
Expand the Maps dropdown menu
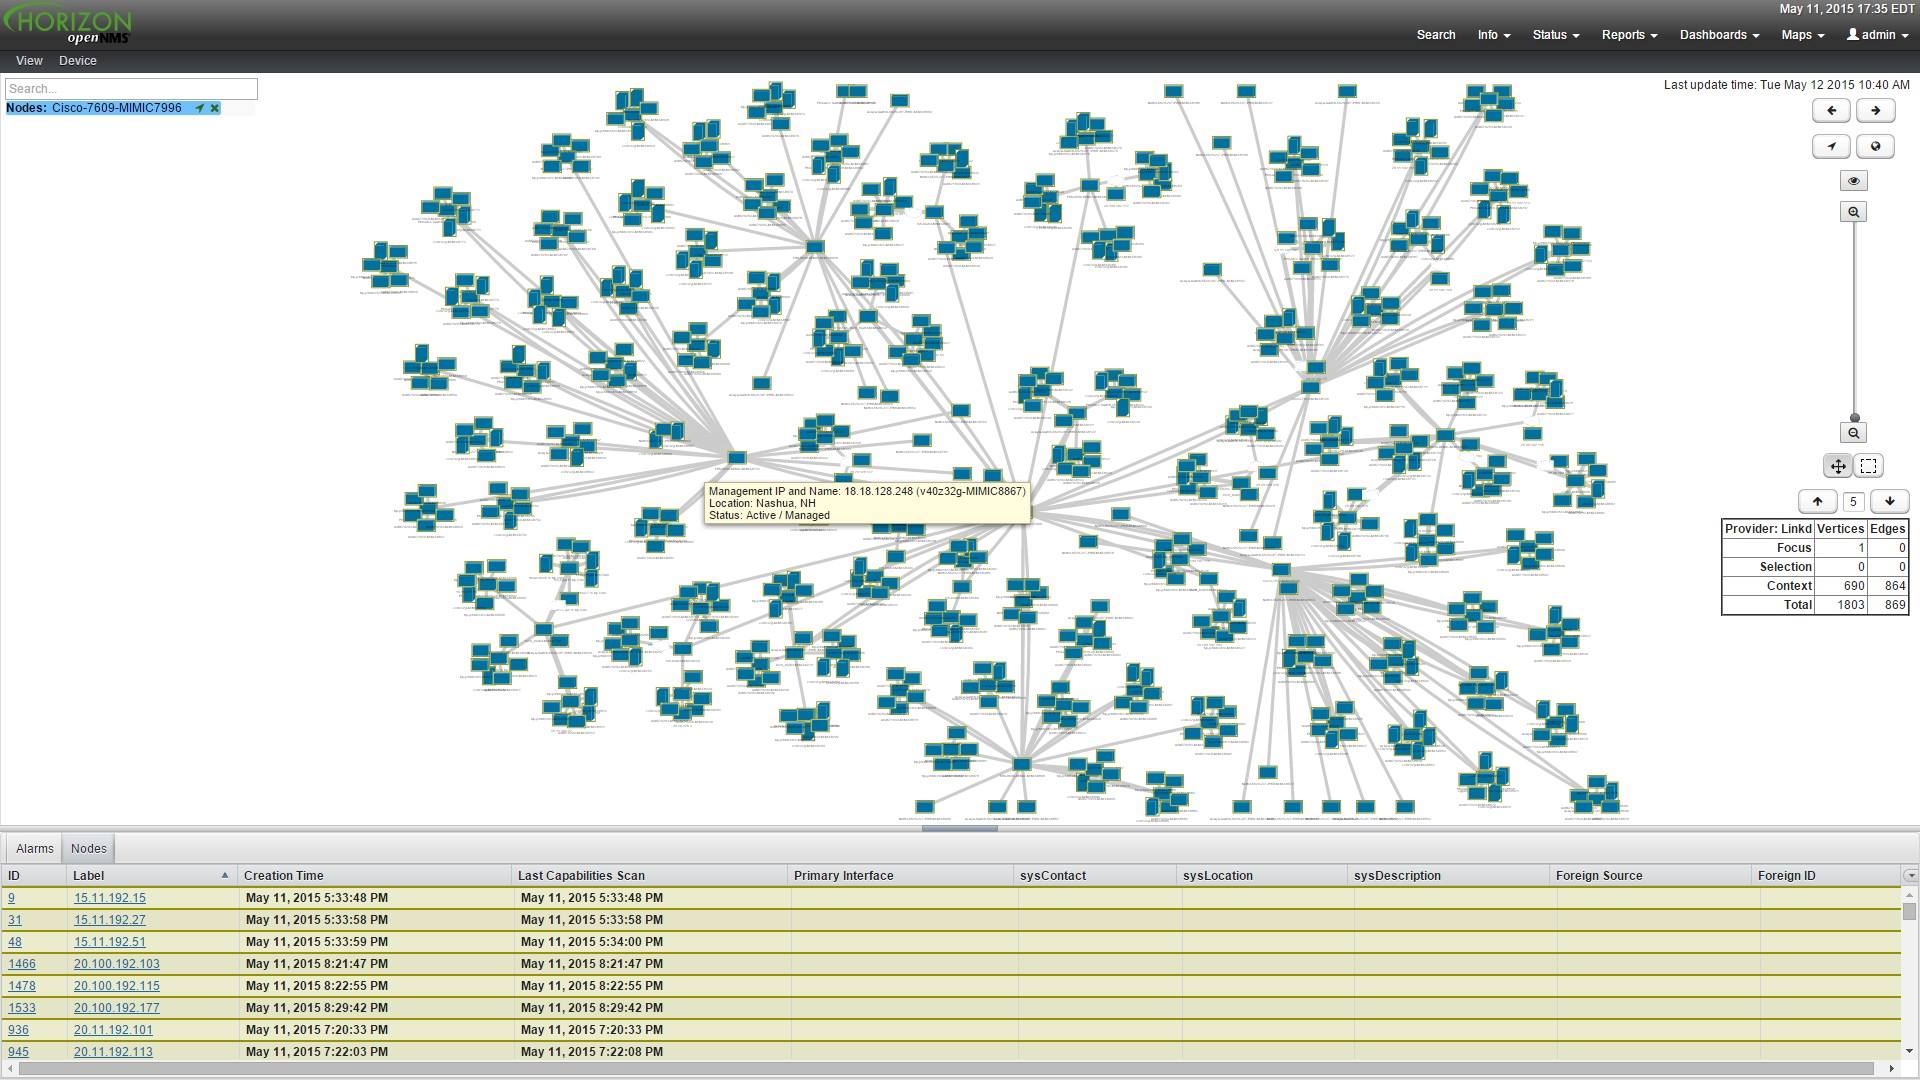(1802, 35)
